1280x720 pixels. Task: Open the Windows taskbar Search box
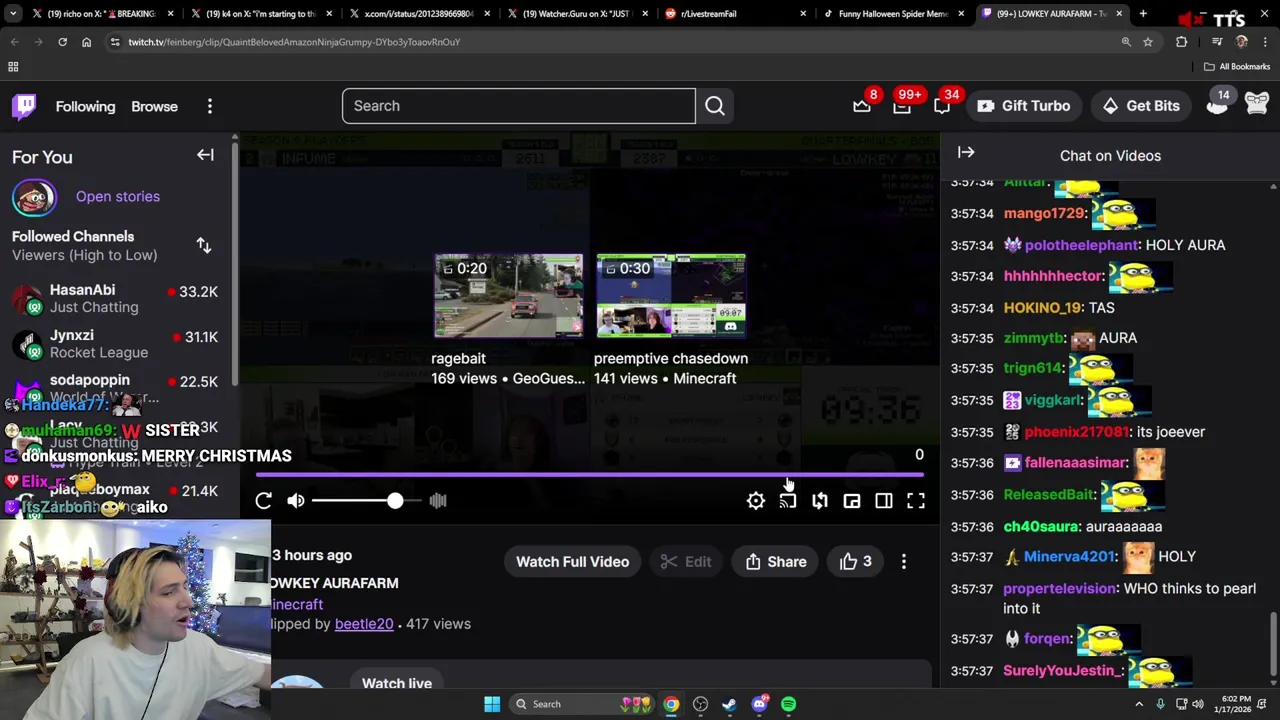(x=581, y=704)
